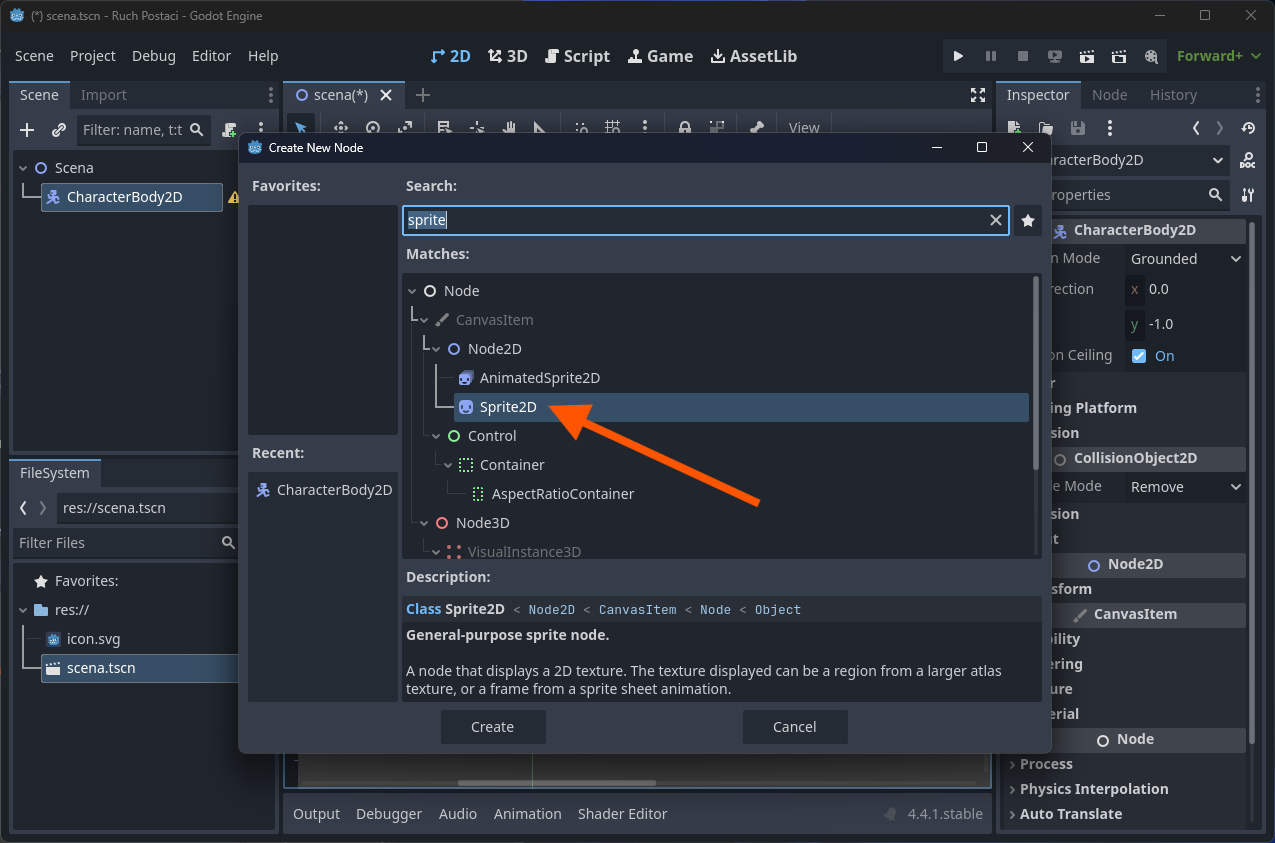Click the Matches list vertical scrollbar
Screen dimensions: 1275x843
[1035, 372]
